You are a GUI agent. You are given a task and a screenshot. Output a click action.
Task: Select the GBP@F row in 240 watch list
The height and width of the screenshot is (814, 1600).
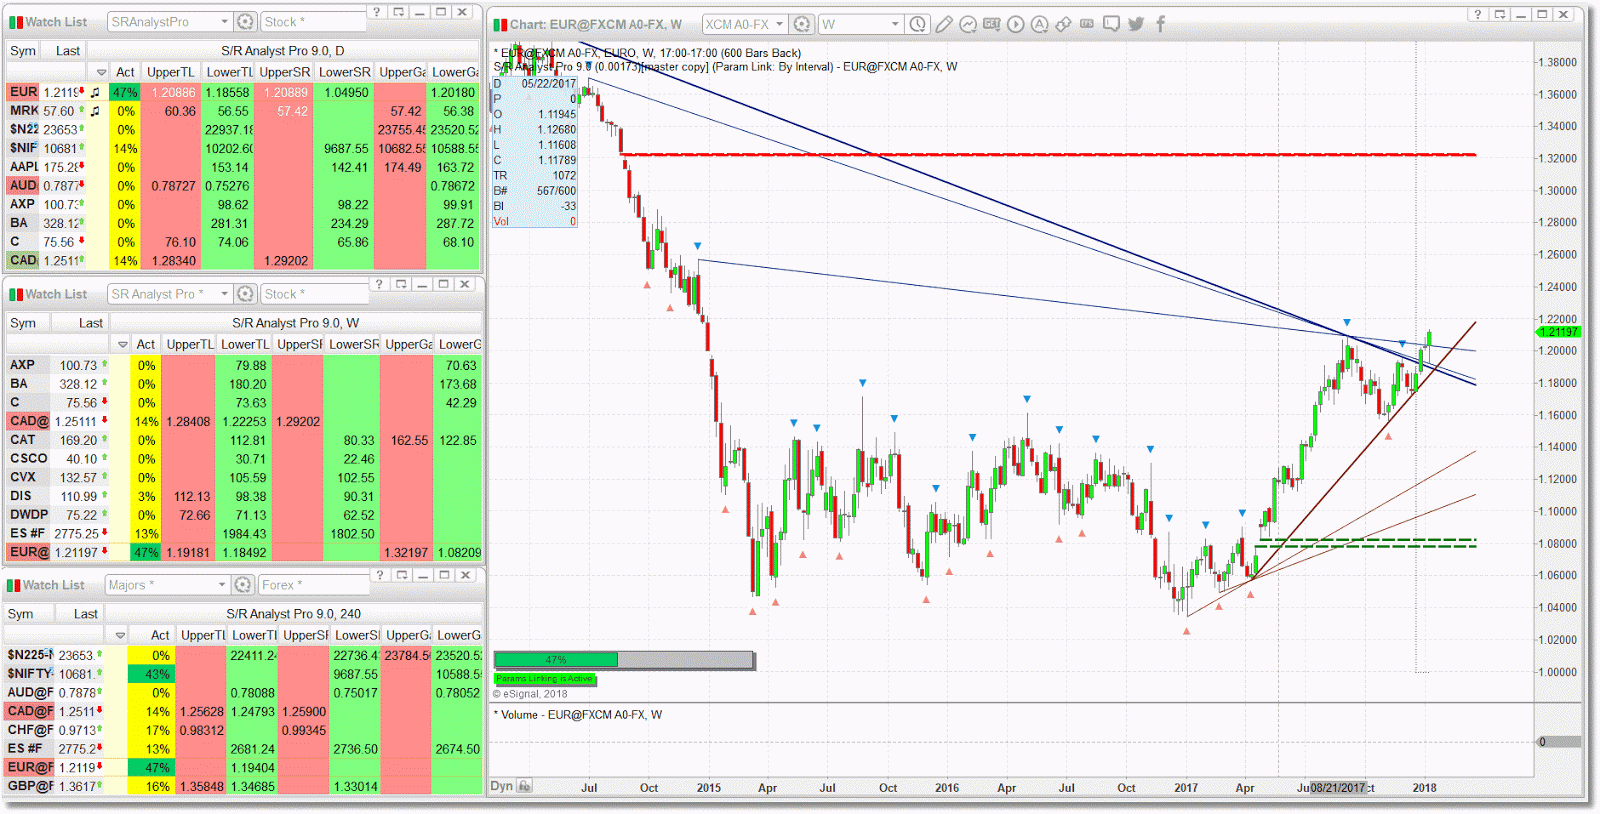coord(243,786)
